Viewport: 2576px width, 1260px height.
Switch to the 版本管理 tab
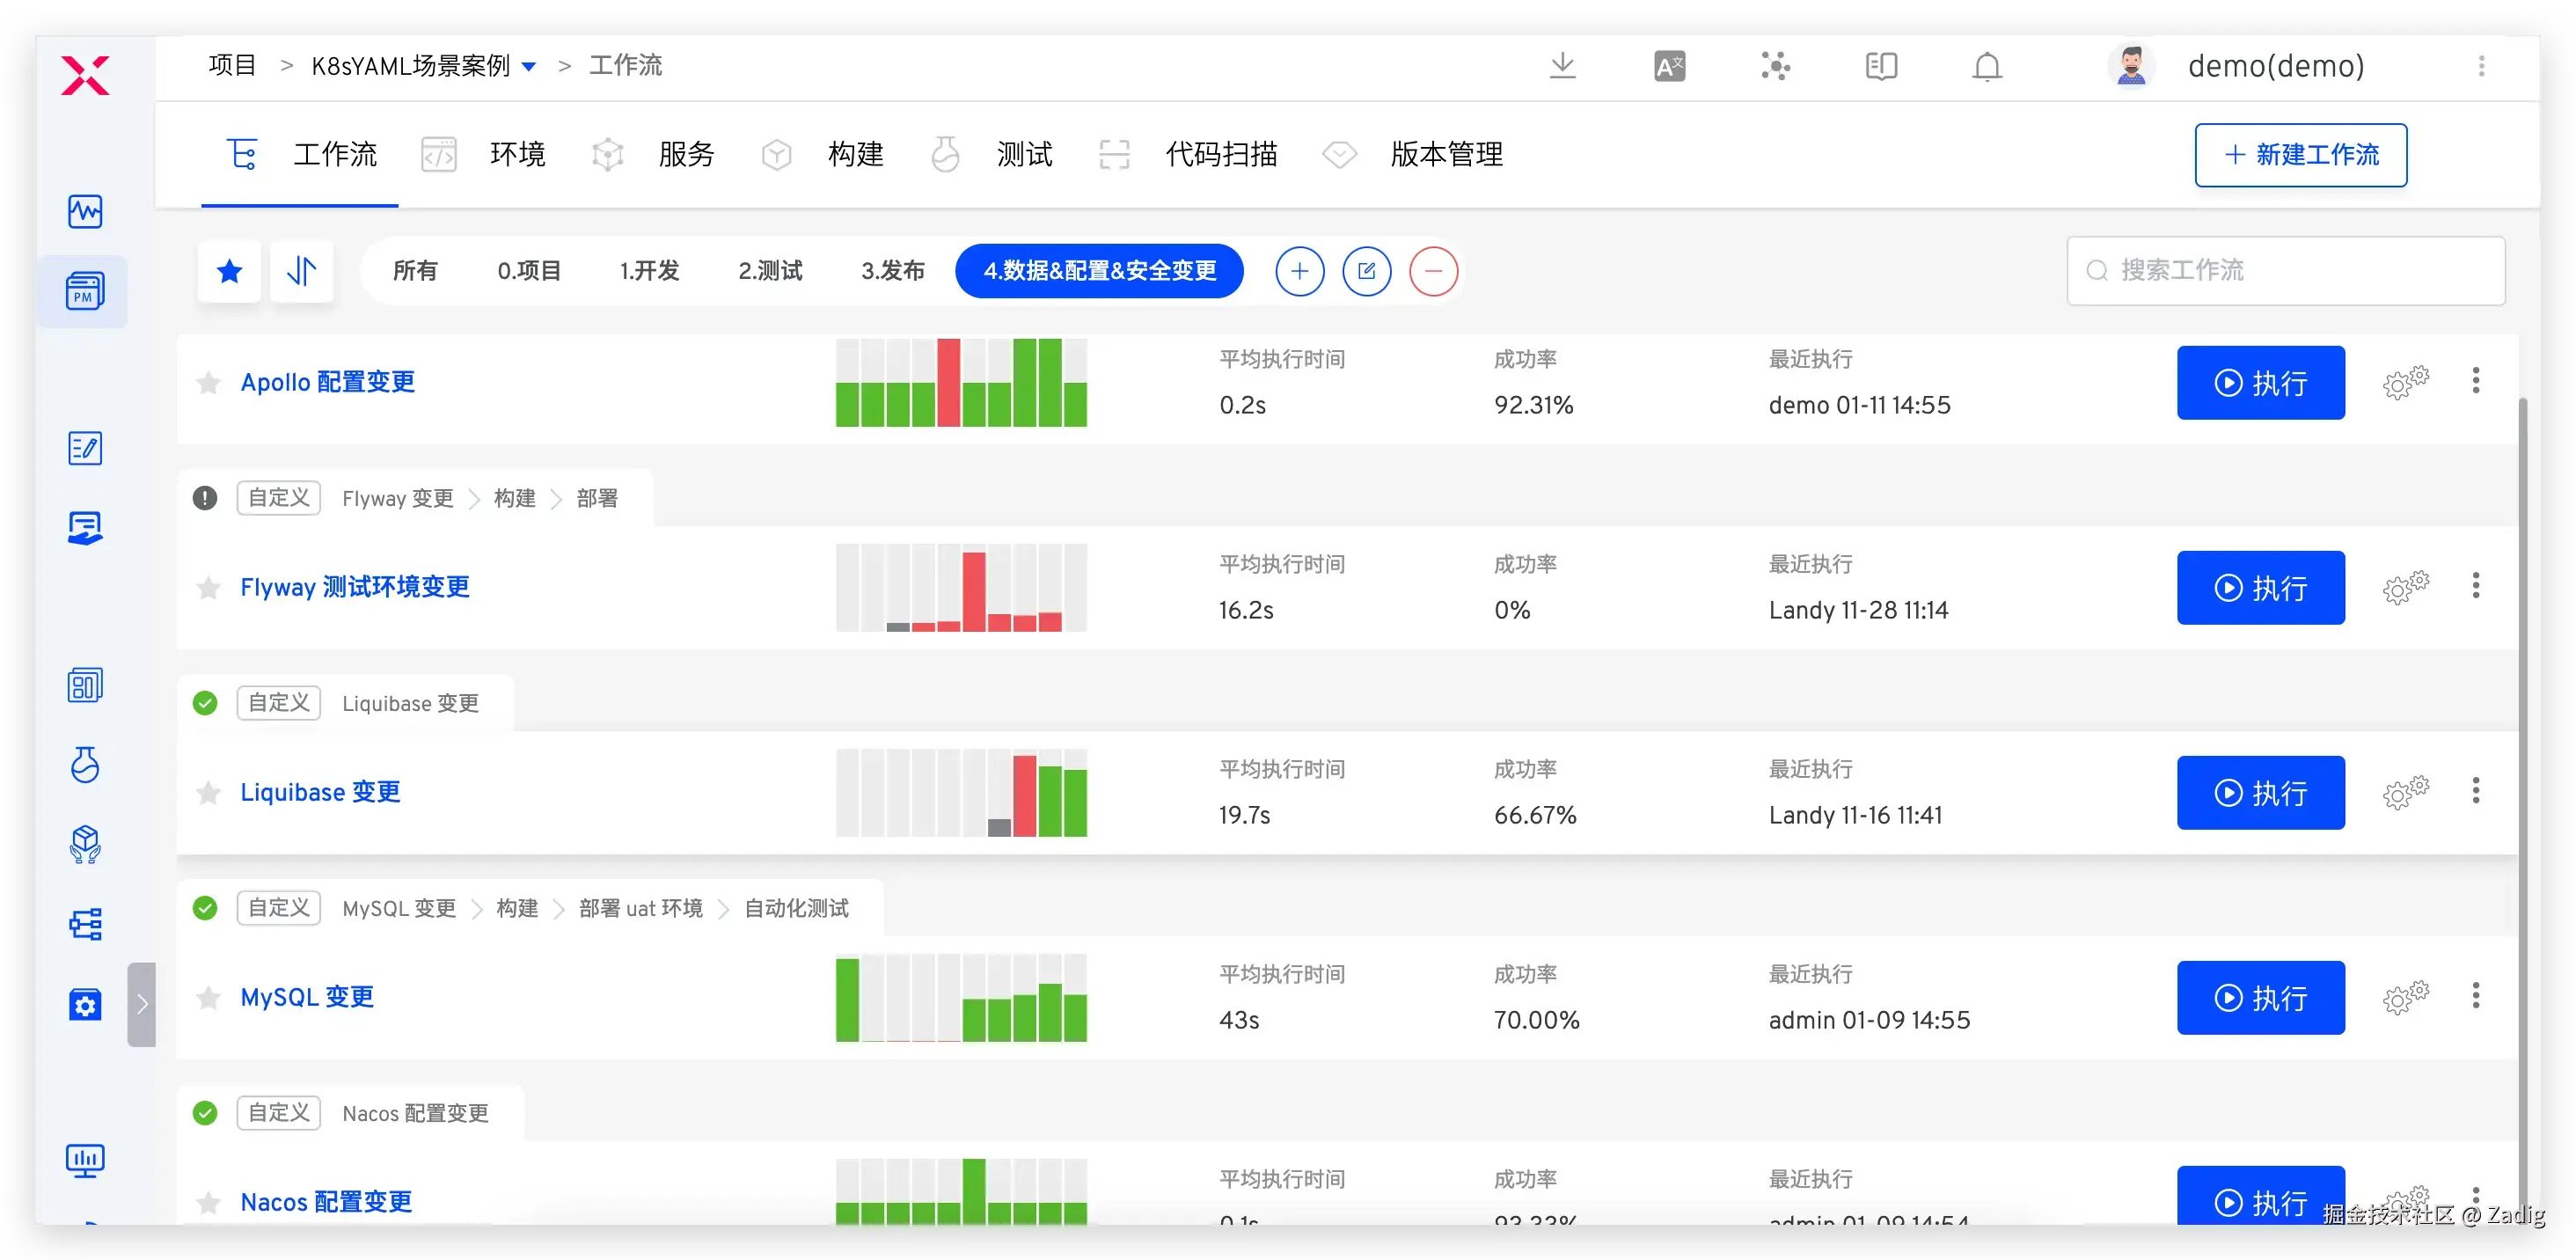coord(1412,155)
